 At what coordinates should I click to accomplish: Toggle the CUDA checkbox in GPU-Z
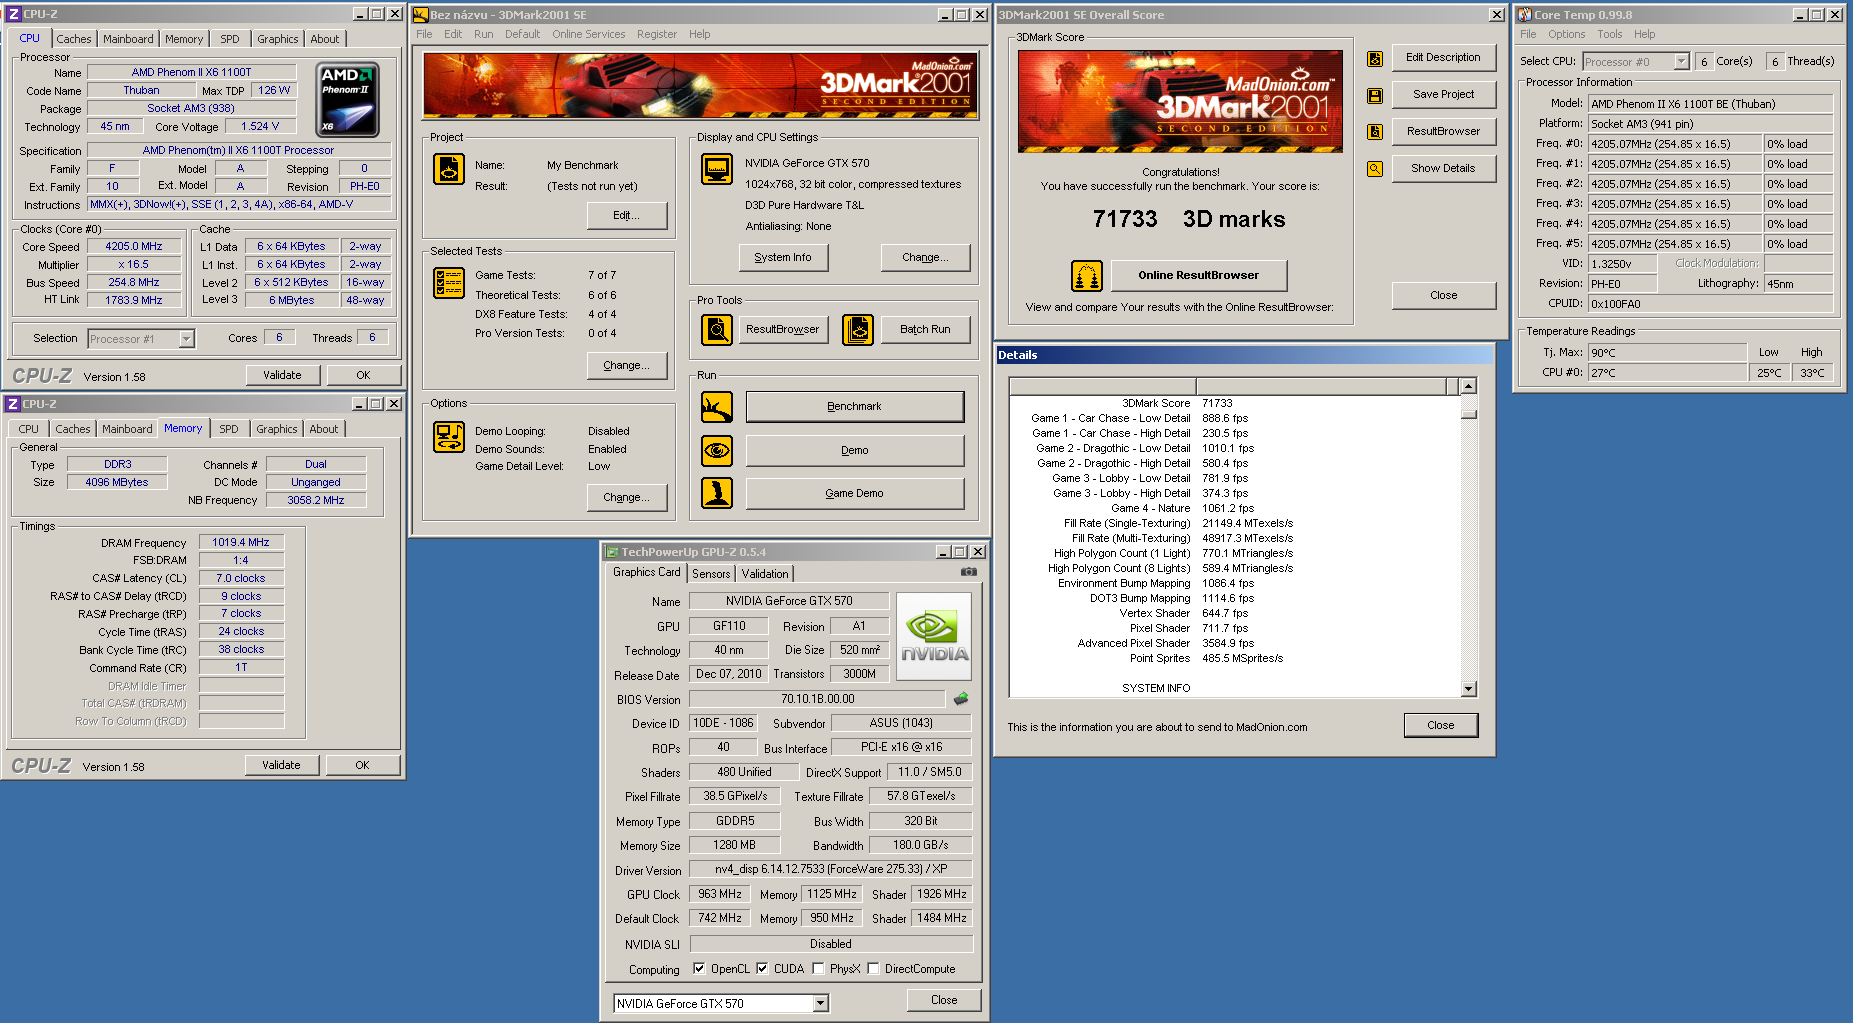tap(762, 968)
